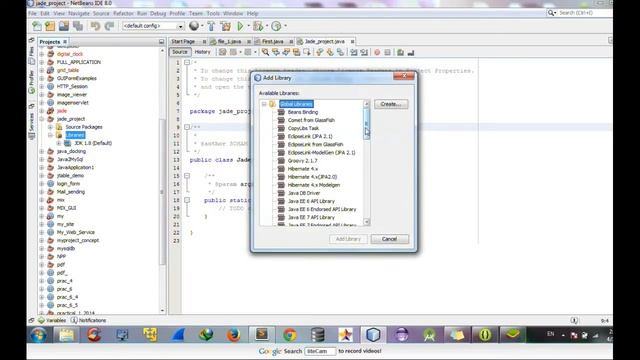This screenshot has height=360, width=640.
Task: Toggle code fold at line 1 comment
Action: click(187, 62)
